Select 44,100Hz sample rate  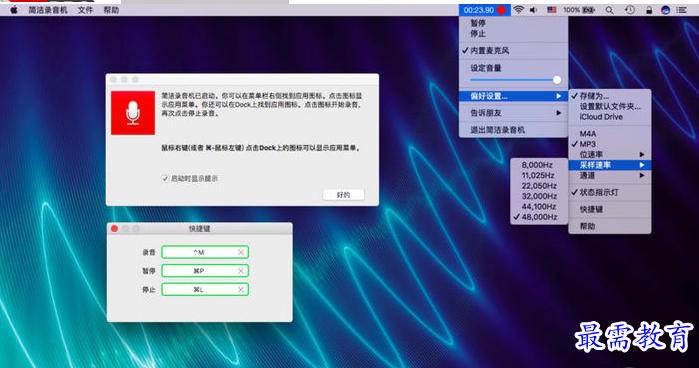point(539,207)
